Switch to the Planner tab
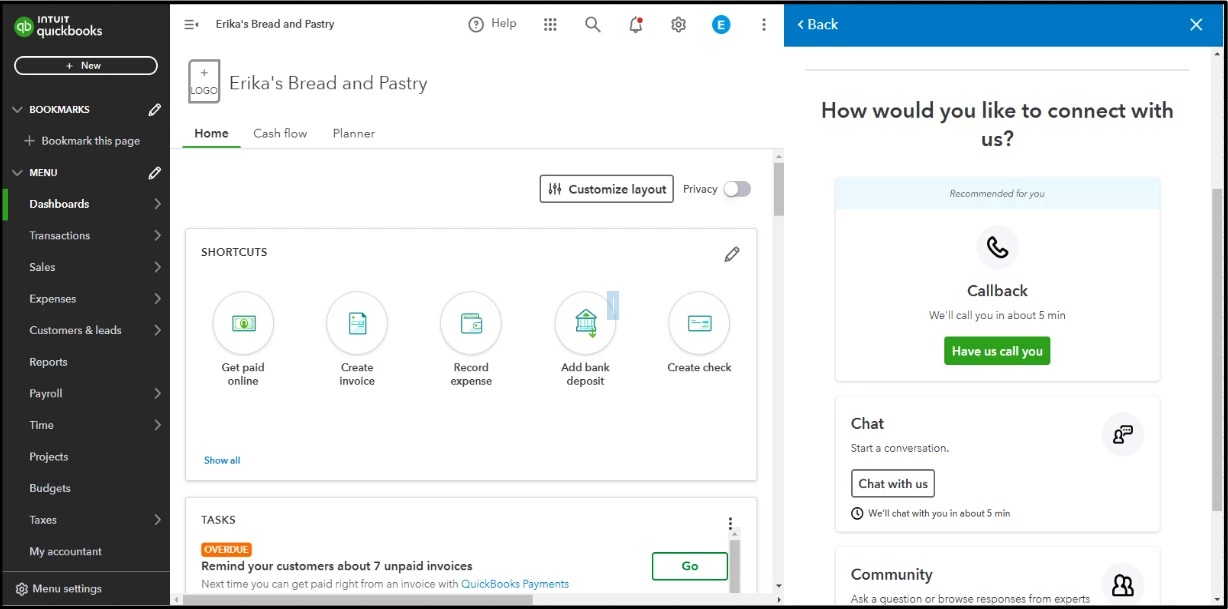The width and height of the screenshot is (1228, 609). 354,133
